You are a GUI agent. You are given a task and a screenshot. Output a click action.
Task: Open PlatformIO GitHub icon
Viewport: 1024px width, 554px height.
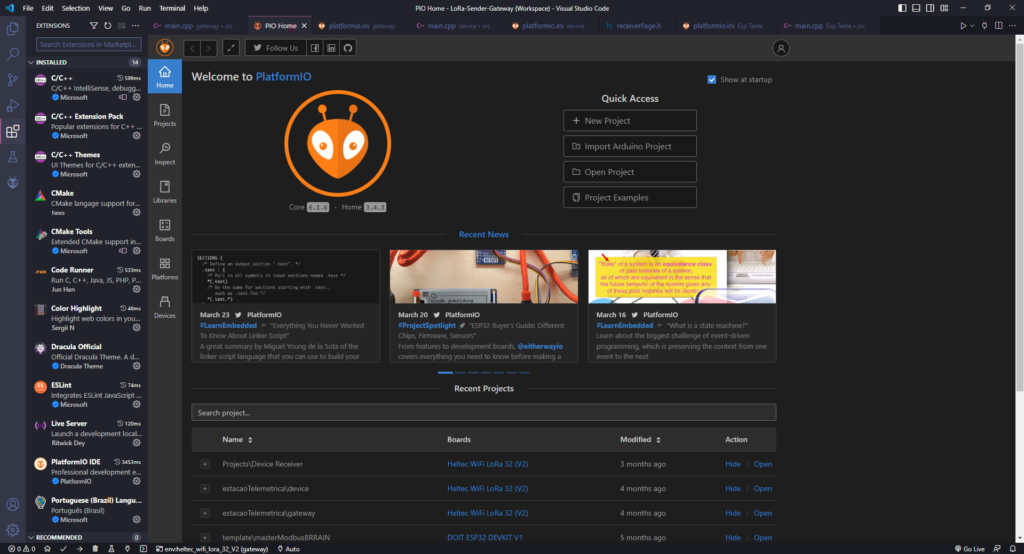(x=348, y=48)
